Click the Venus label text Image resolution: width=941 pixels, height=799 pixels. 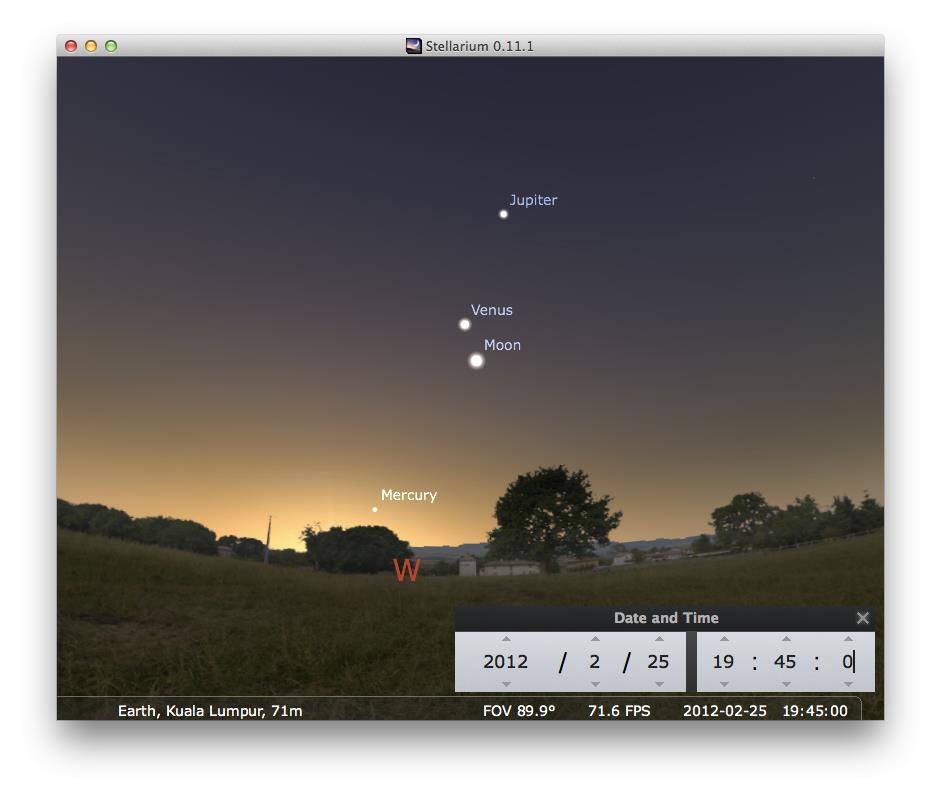tap(492, 310)
